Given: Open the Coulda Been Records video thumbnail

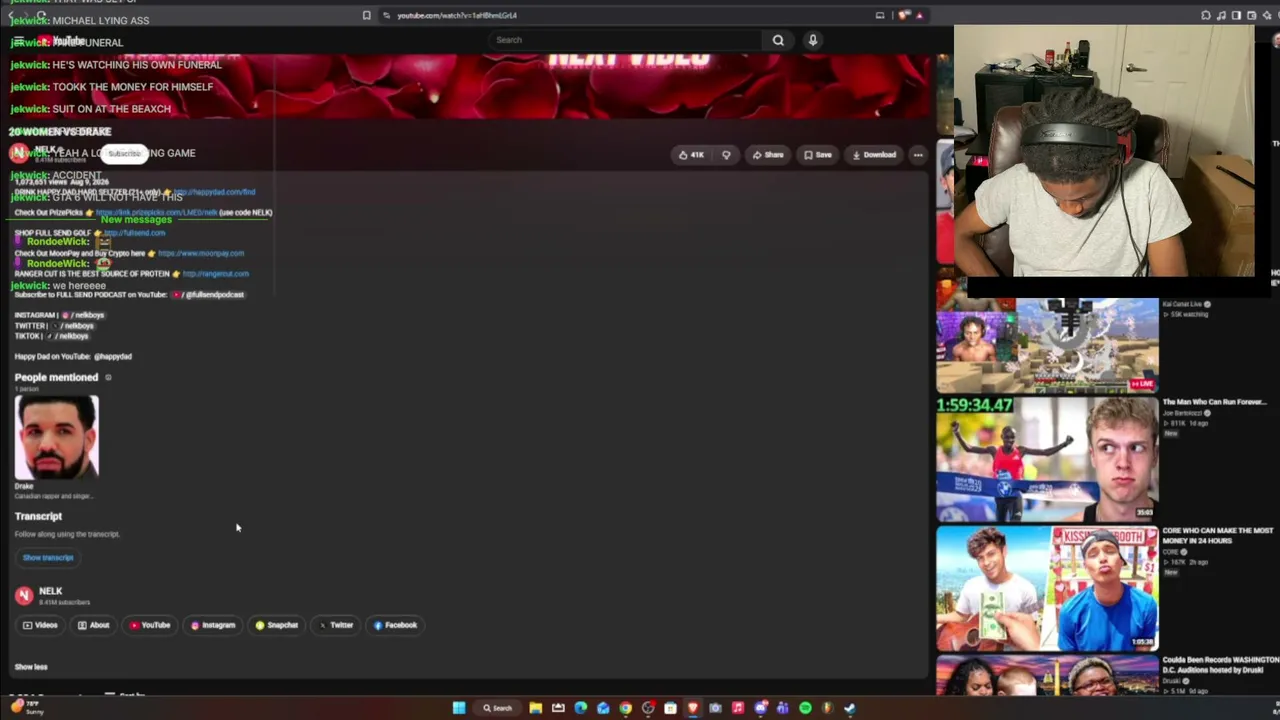Looking at the screenshot, I should tap(1047, 675).
